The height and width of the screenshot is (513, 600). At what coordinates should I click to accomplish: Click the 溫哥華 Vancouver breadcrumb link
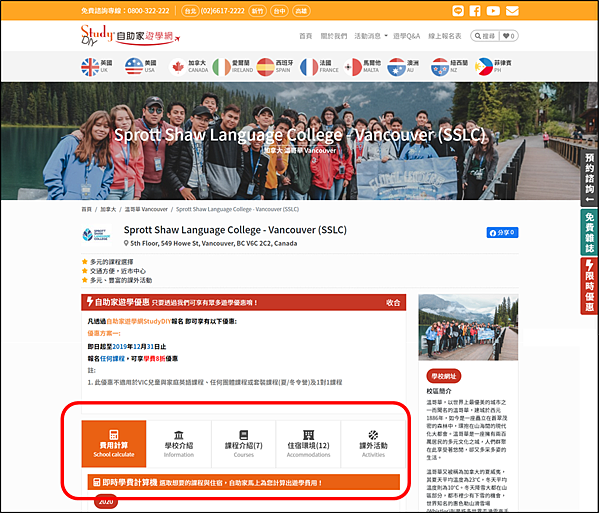[146, 209]
